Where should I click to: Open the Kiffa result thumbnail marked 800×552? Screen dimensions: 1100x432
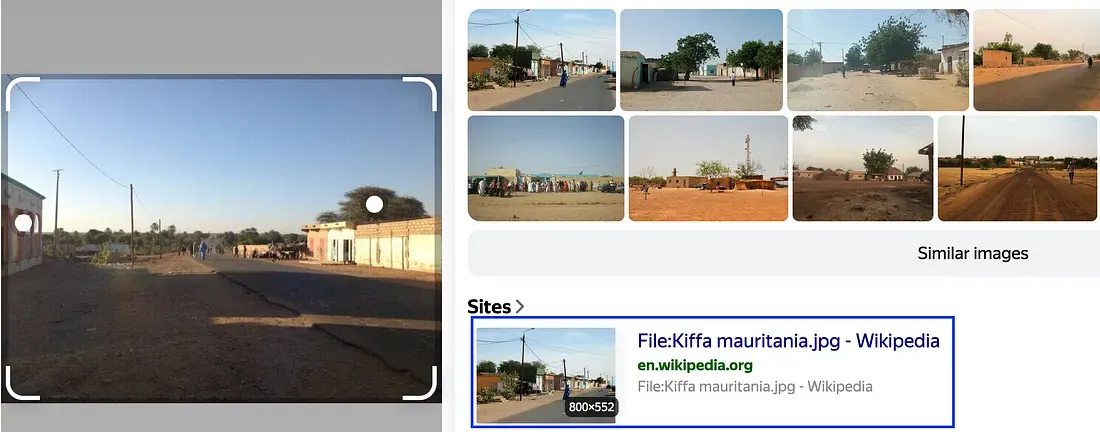546,375
